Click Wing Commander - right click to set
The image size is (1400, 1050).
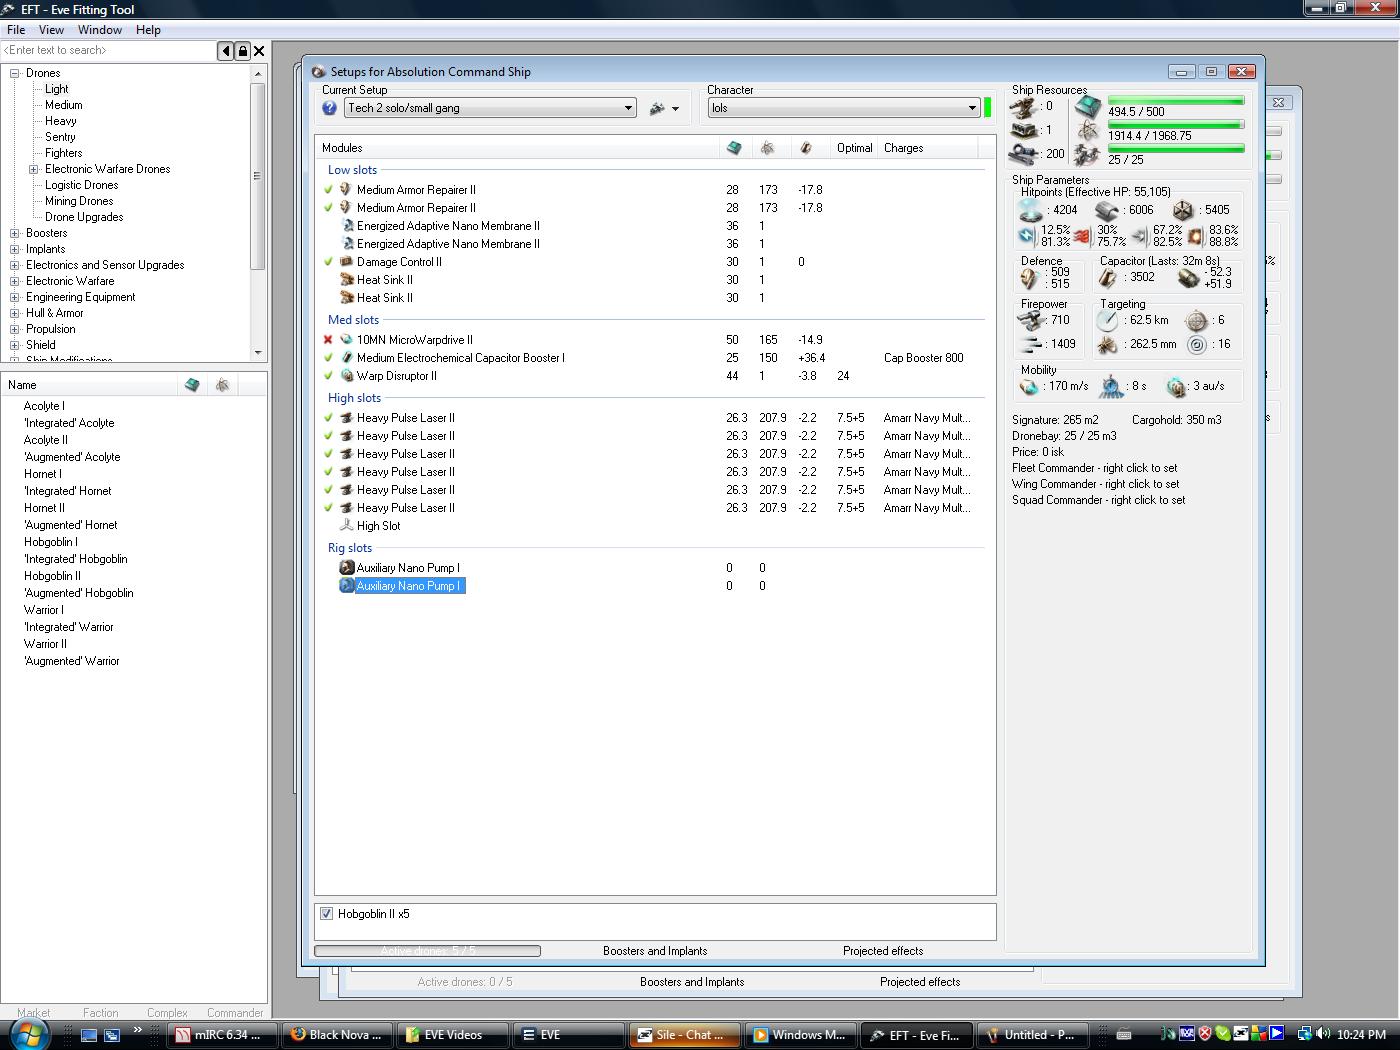click(1095, 484)
